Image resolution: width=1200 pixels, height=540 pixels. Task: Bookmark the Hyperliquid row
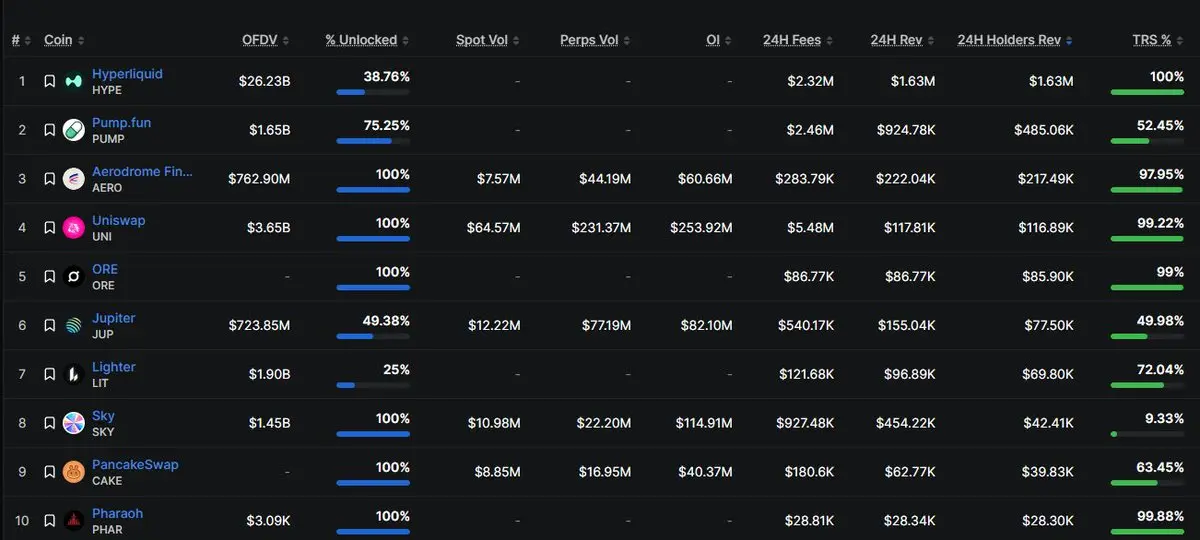[x=49, y=81]
